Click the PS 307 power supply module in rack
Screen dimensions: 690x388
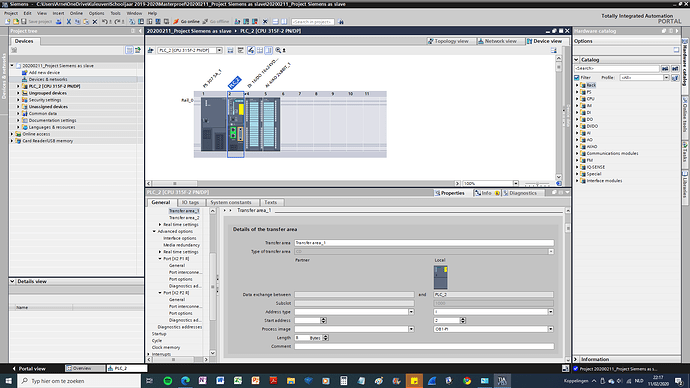tap(213, 124)
